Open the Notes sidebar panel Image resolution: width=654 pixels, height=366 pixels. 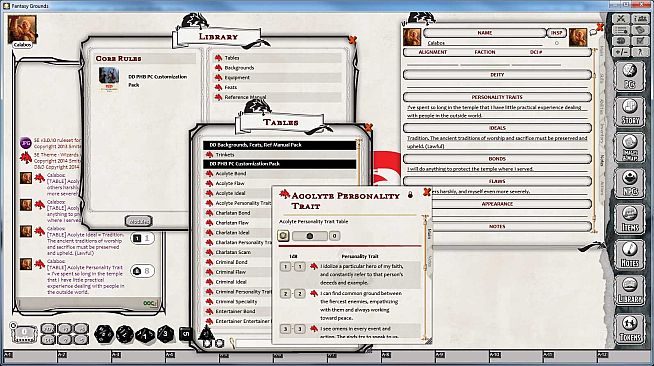click(x=629, y=255)
